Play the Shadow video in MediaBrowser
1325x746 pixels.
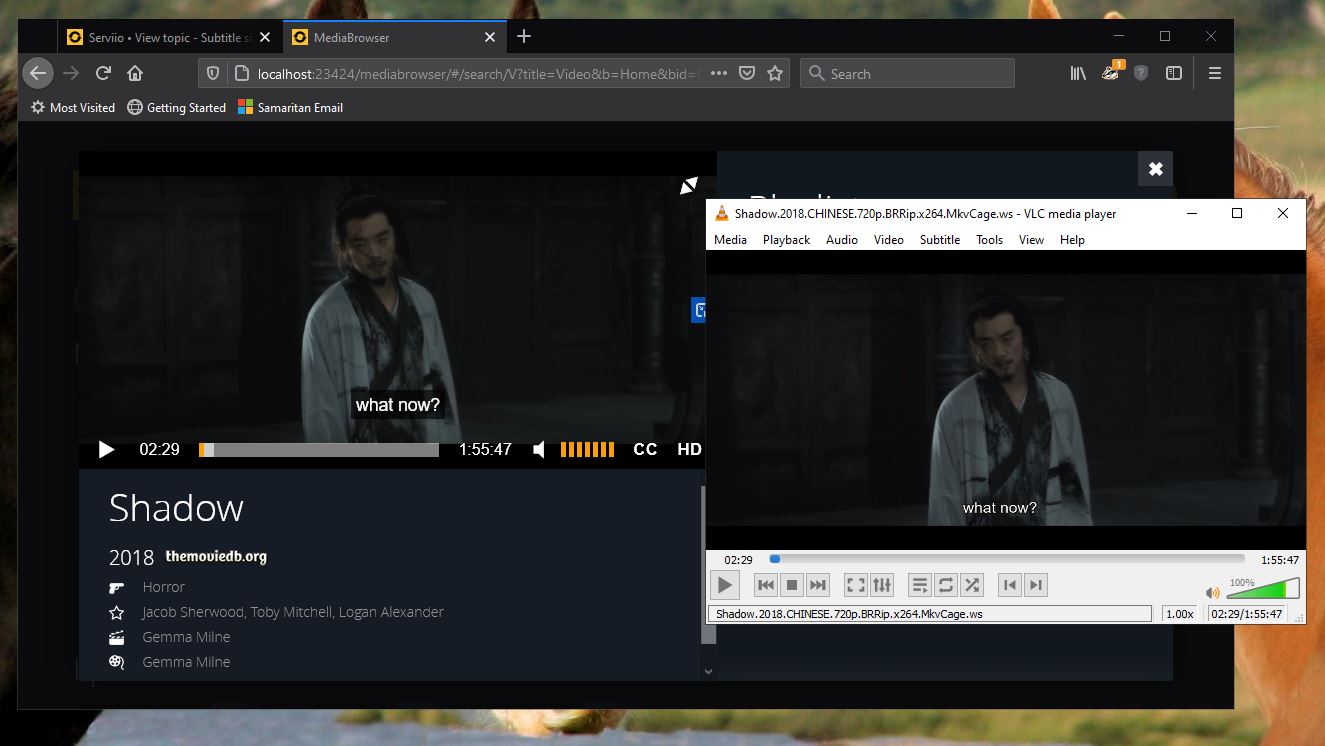click(106, 450)
